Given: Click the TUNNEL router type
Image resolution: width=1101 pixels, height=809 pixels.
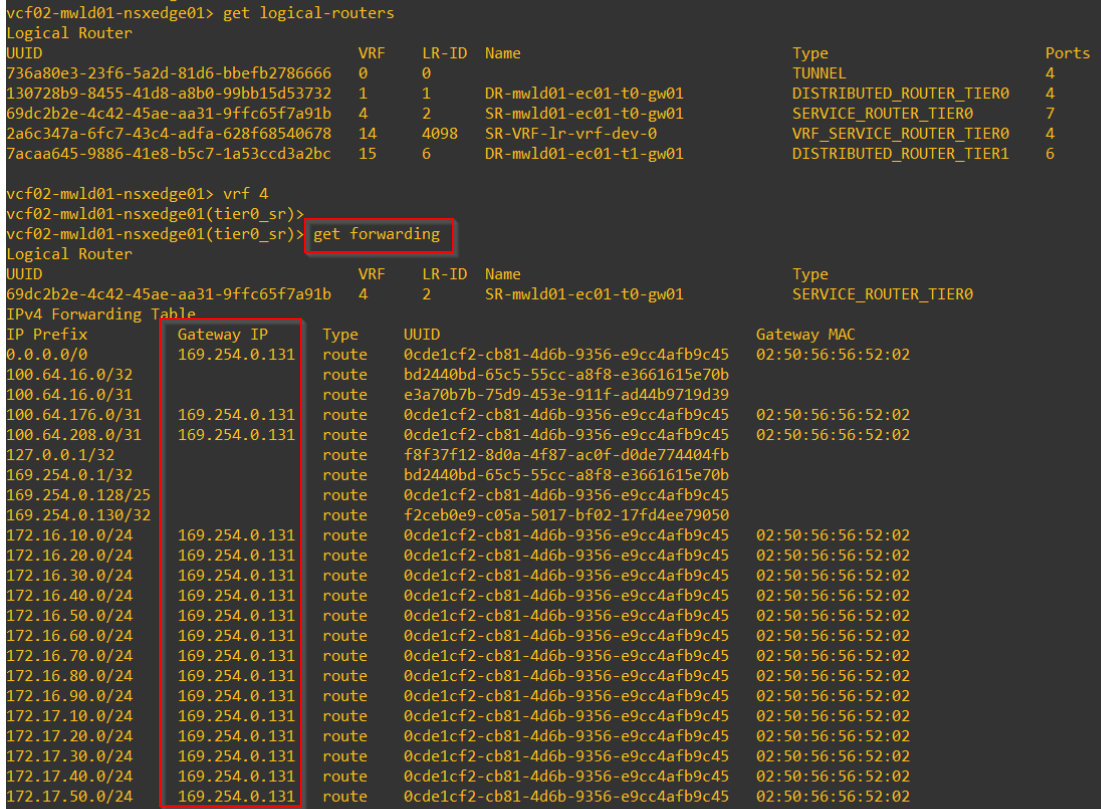Looking at the screenshot, I should pos(819,73).
